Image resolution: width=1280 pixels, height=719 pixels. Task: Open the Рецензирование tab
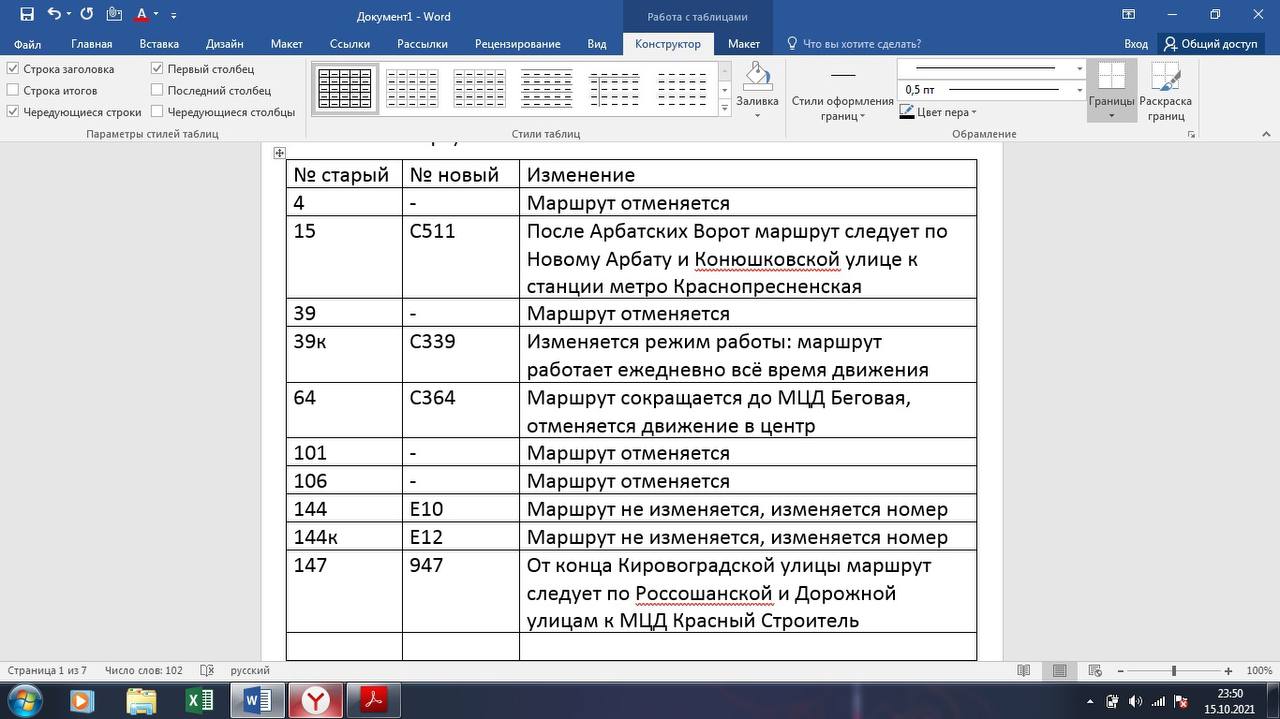[518, 44]
